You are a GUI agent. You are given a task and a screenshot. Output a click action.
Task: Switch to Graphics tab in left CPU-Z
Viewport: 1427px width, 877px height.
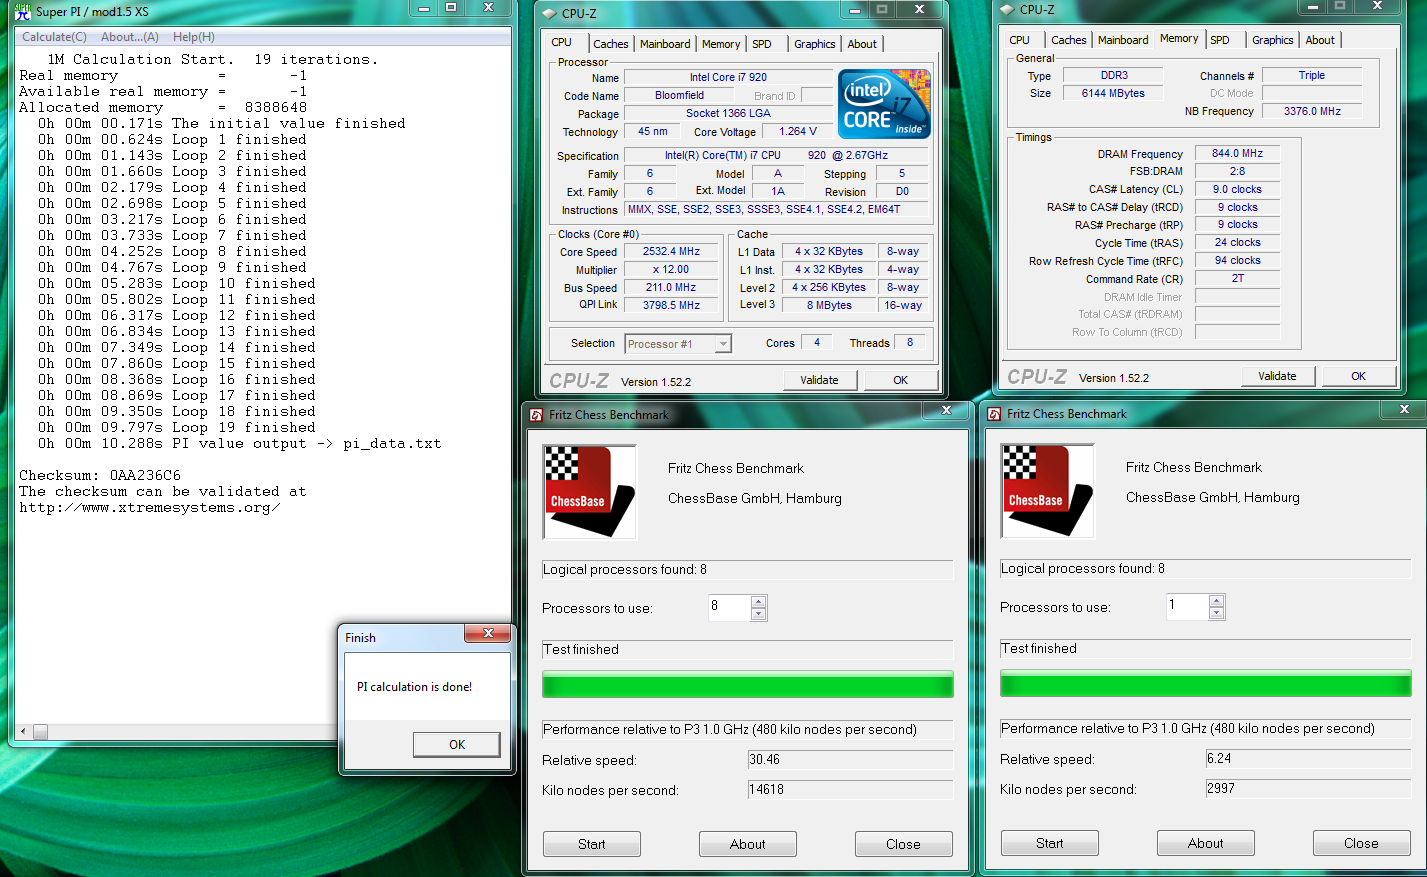coord(814,44)
